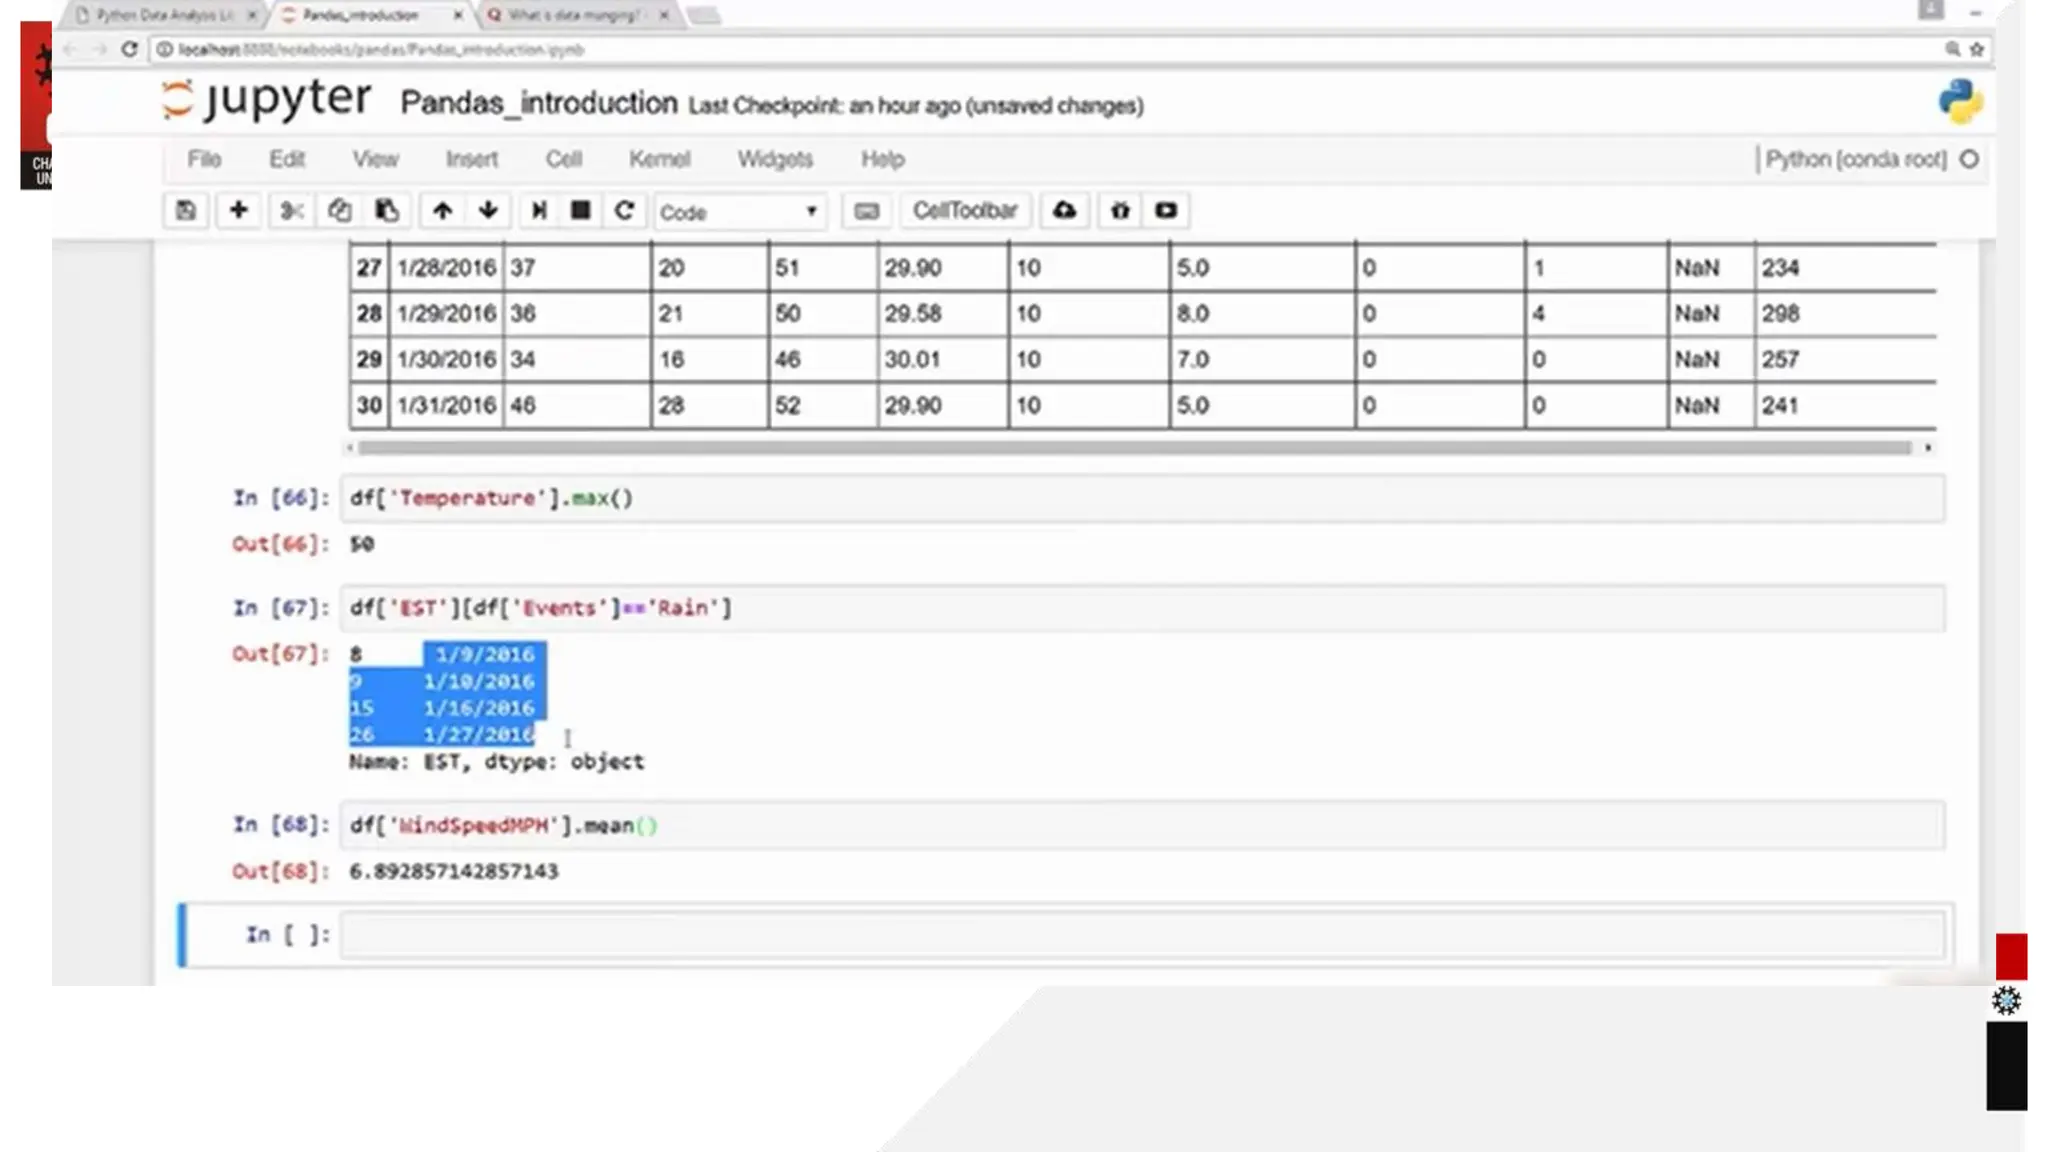The width and height of the screenshot is (2048, 1152).
Task: Click the save notebook icon
Action: pos(186,211)
